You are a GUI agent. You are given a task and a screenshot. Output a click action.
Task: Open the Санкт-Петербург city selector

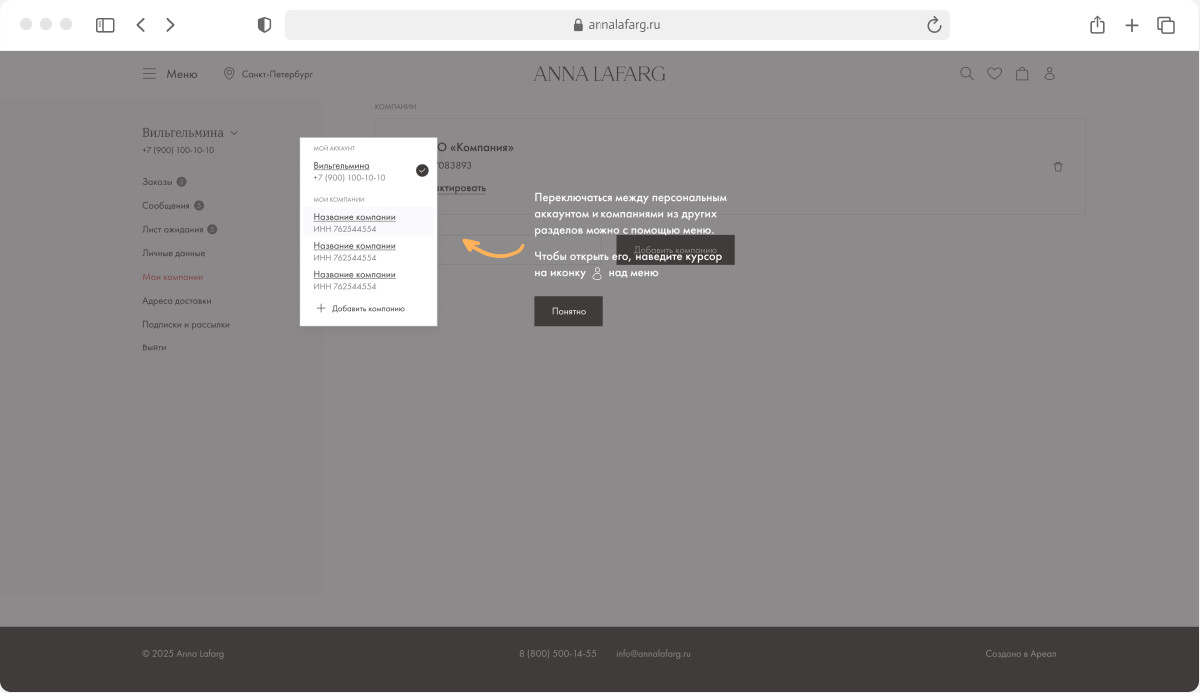tap(268, 74)
